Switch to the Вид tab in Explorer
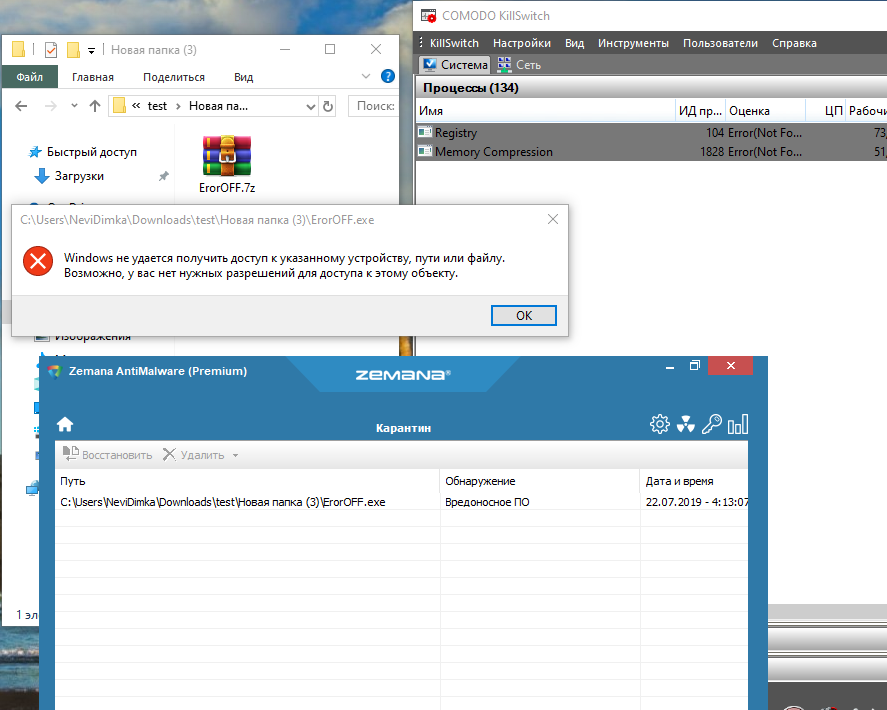The height and width of the screenshot is (710, 887). pos(244,77)
